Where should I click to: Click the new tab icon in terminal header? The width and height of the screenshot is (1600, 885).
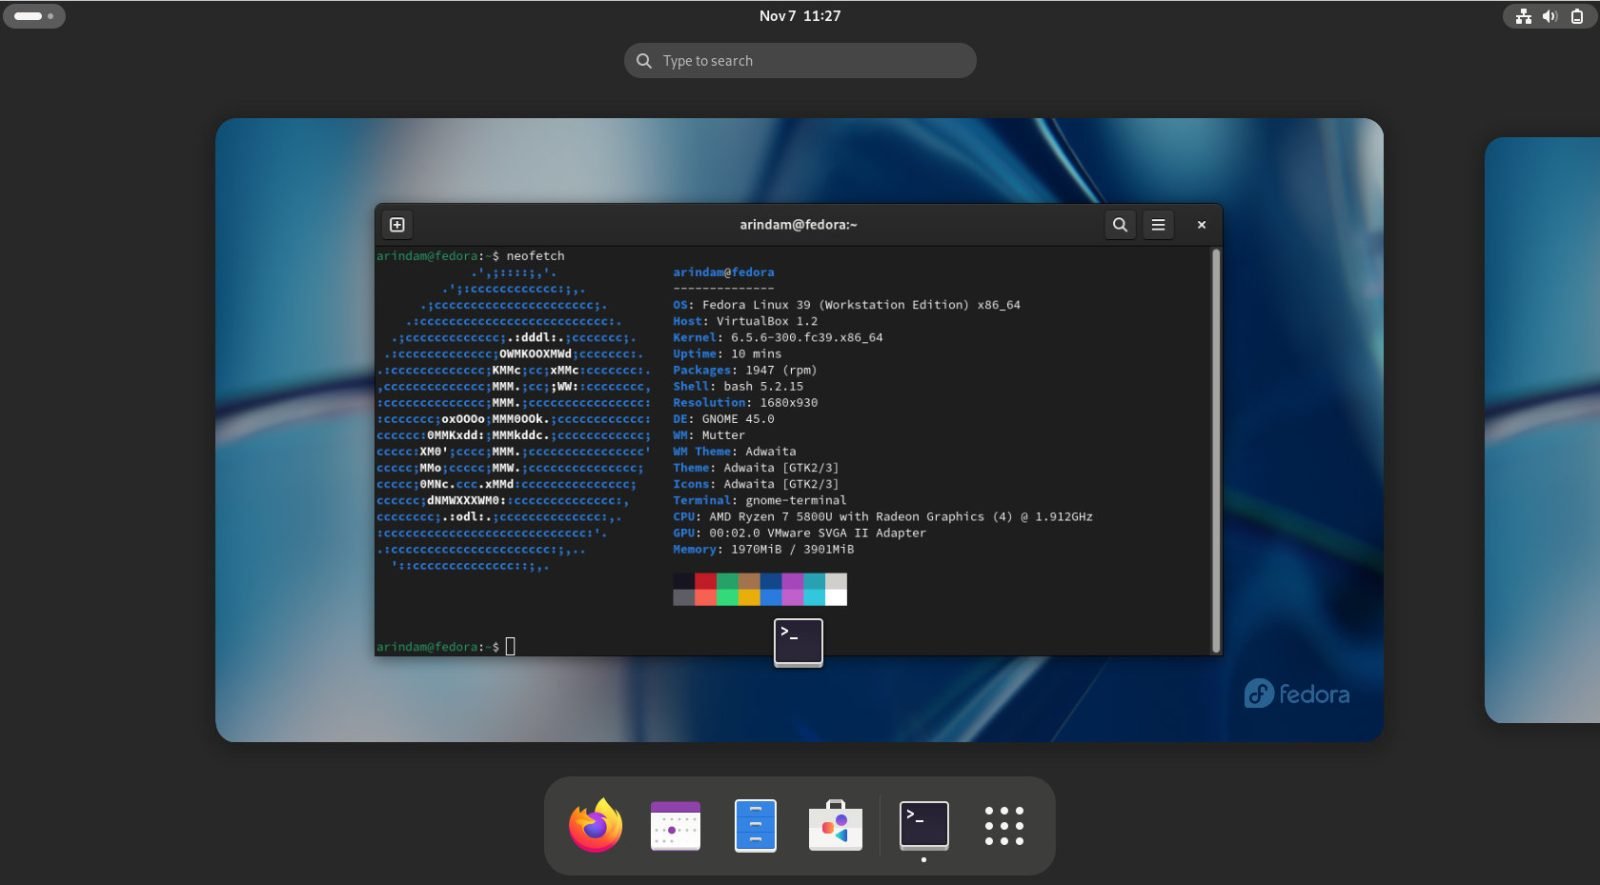(397, 225)
